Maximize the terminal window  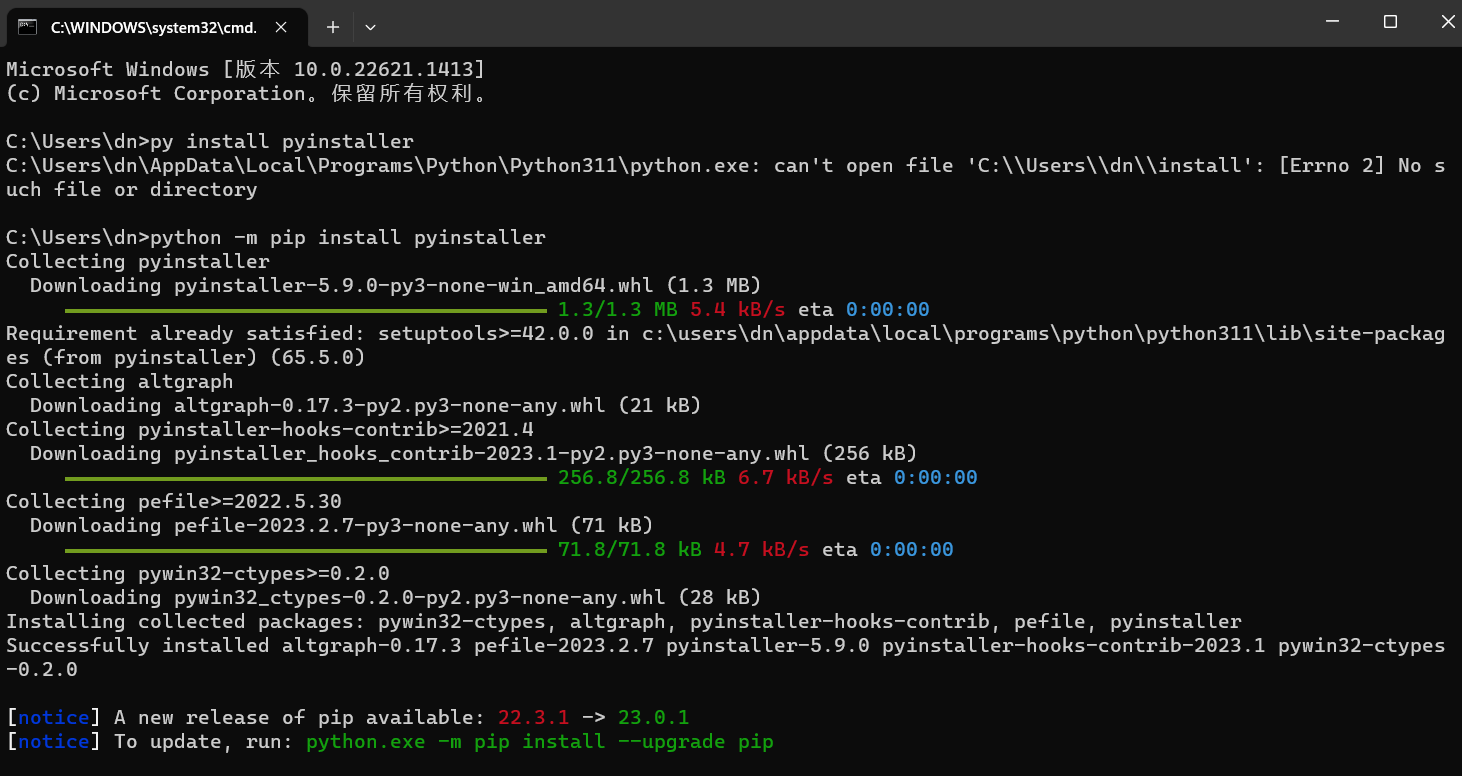[1390, 22]
